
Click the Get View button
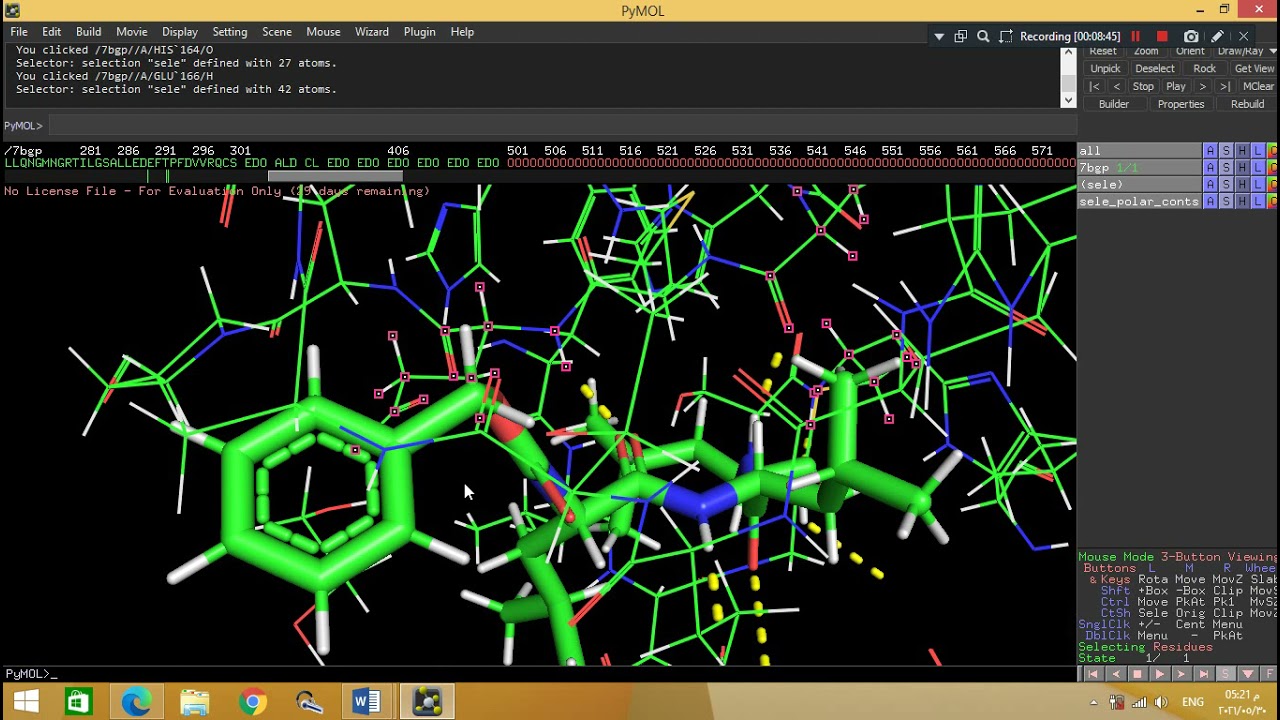click(x=1254, y=68)
